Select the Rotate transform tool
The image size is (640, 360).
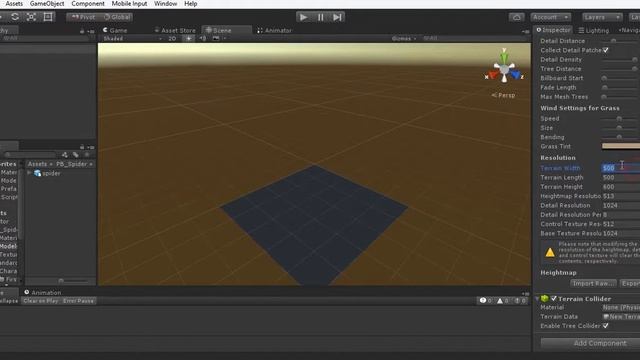15,17
